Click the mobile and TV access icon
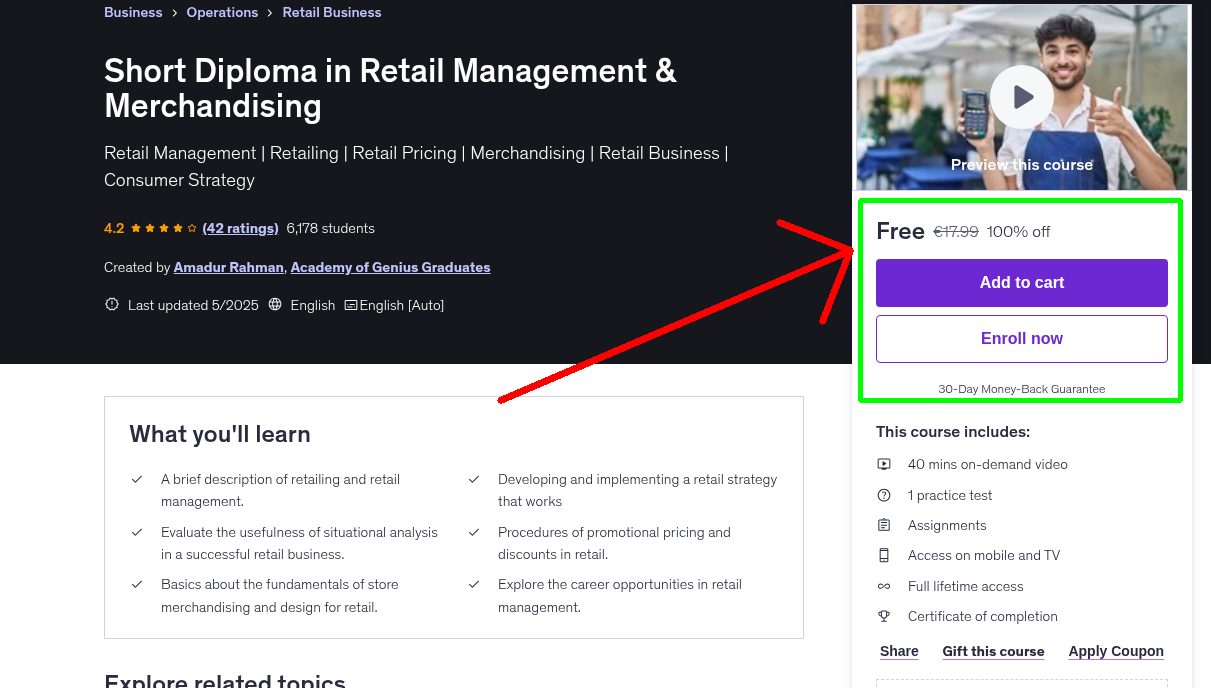This screenshot has height=688, width=1211. 884,555
